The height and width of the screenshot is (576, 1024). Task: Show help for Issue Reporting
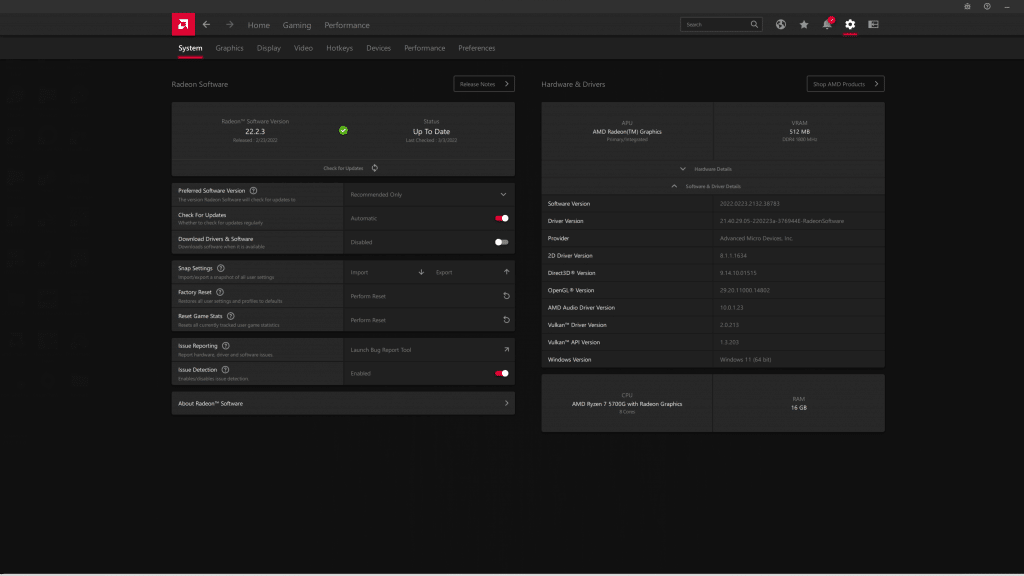point(225,345)
